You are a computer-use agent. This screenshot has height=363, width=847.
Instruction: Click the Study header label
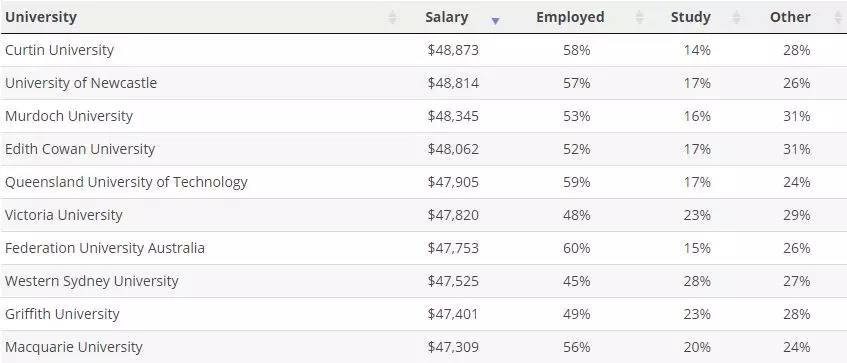click(x=690, y=17)
